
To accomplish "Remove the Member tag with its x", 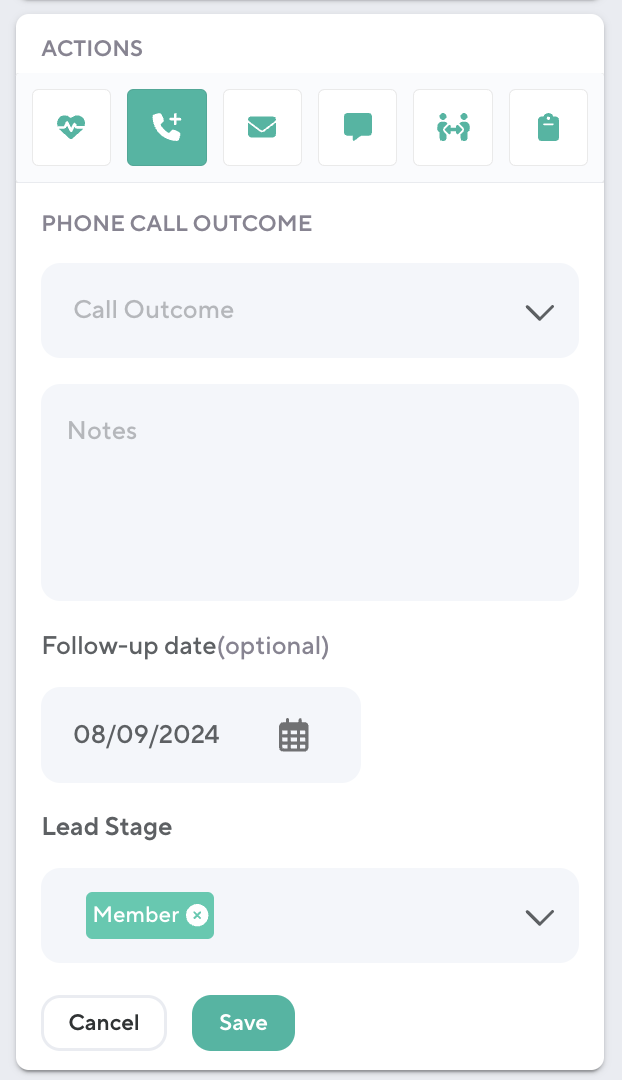I will point(198,915).
